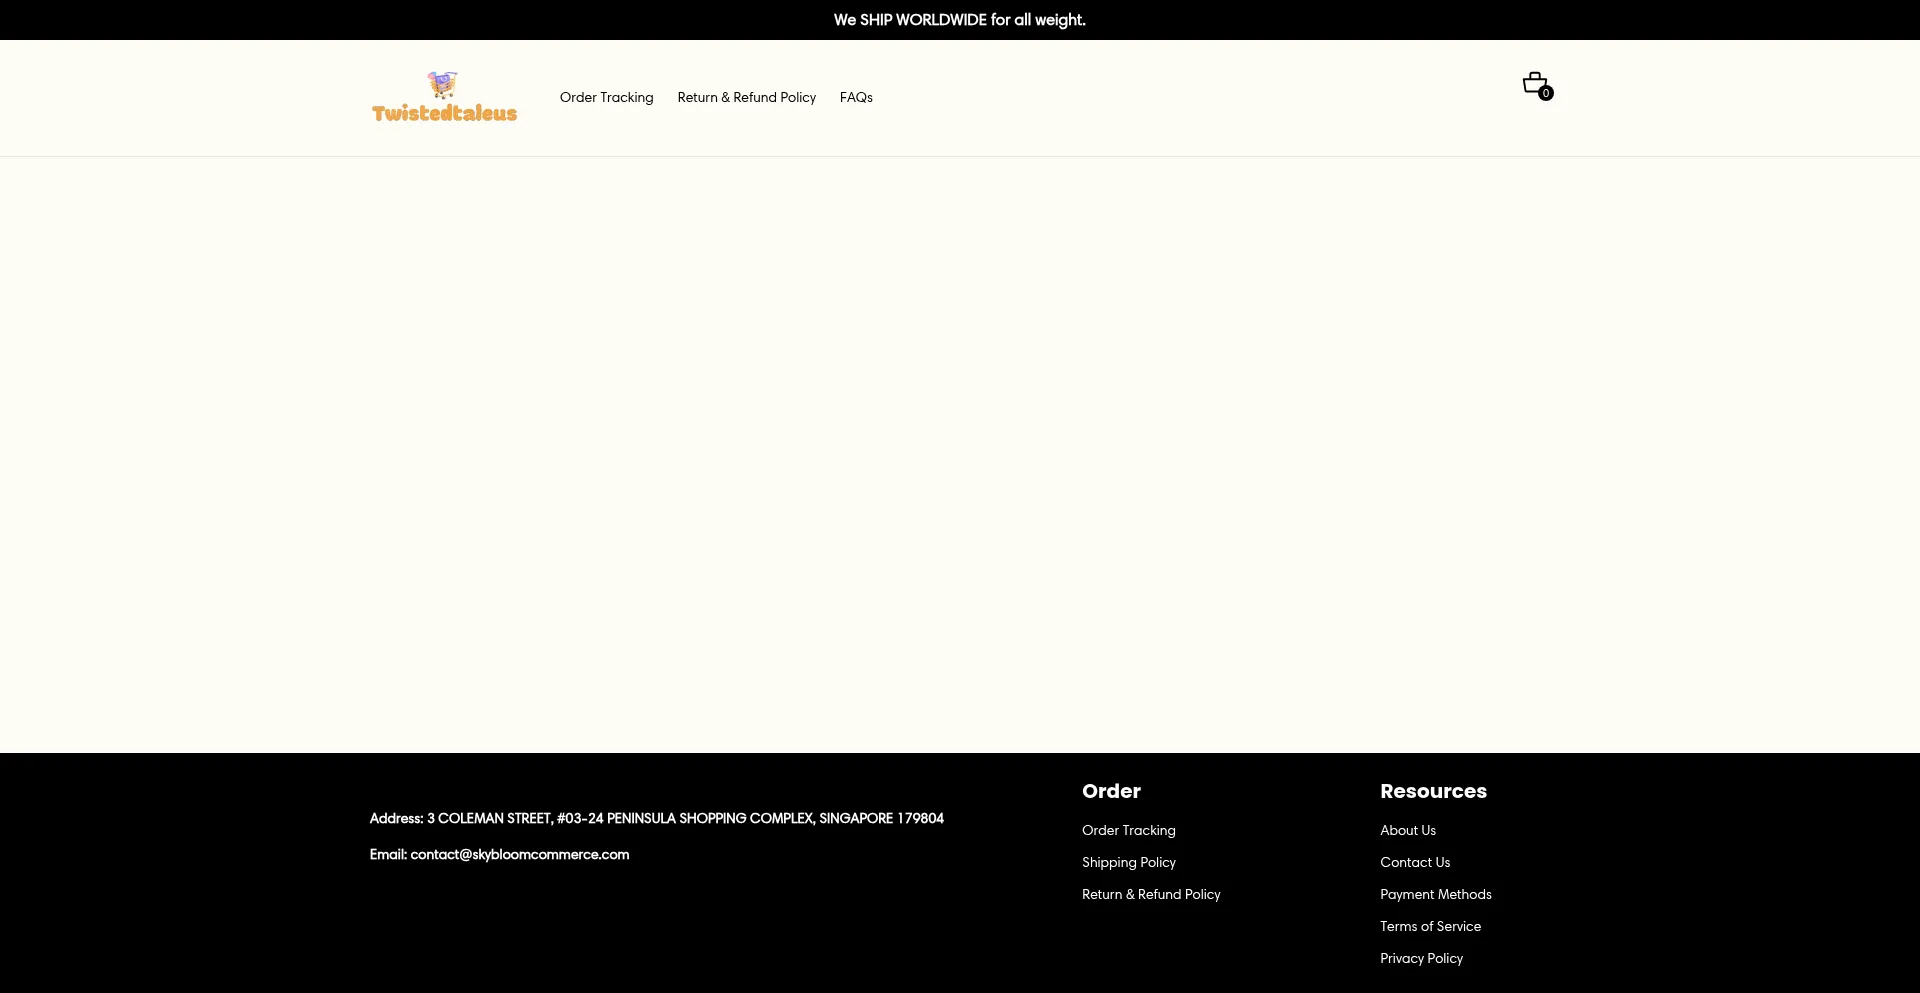Open Order Tracking in header navigation
1920x993 pixels.
click(x=606, y=97)
